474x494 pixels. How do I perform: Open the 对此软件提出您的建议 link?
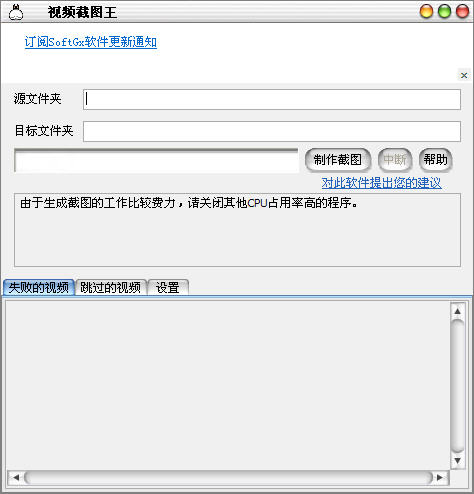381,183
